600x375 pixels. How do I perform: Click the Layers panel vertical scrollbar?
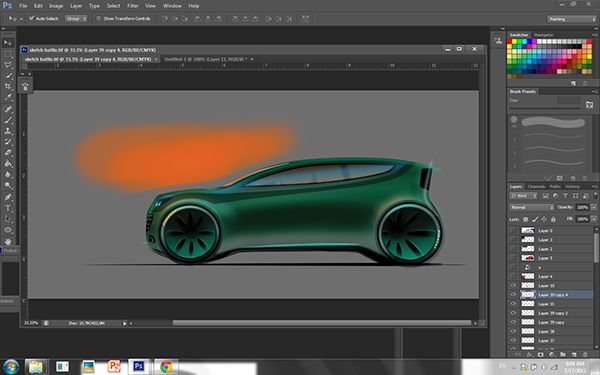[596, 249]
